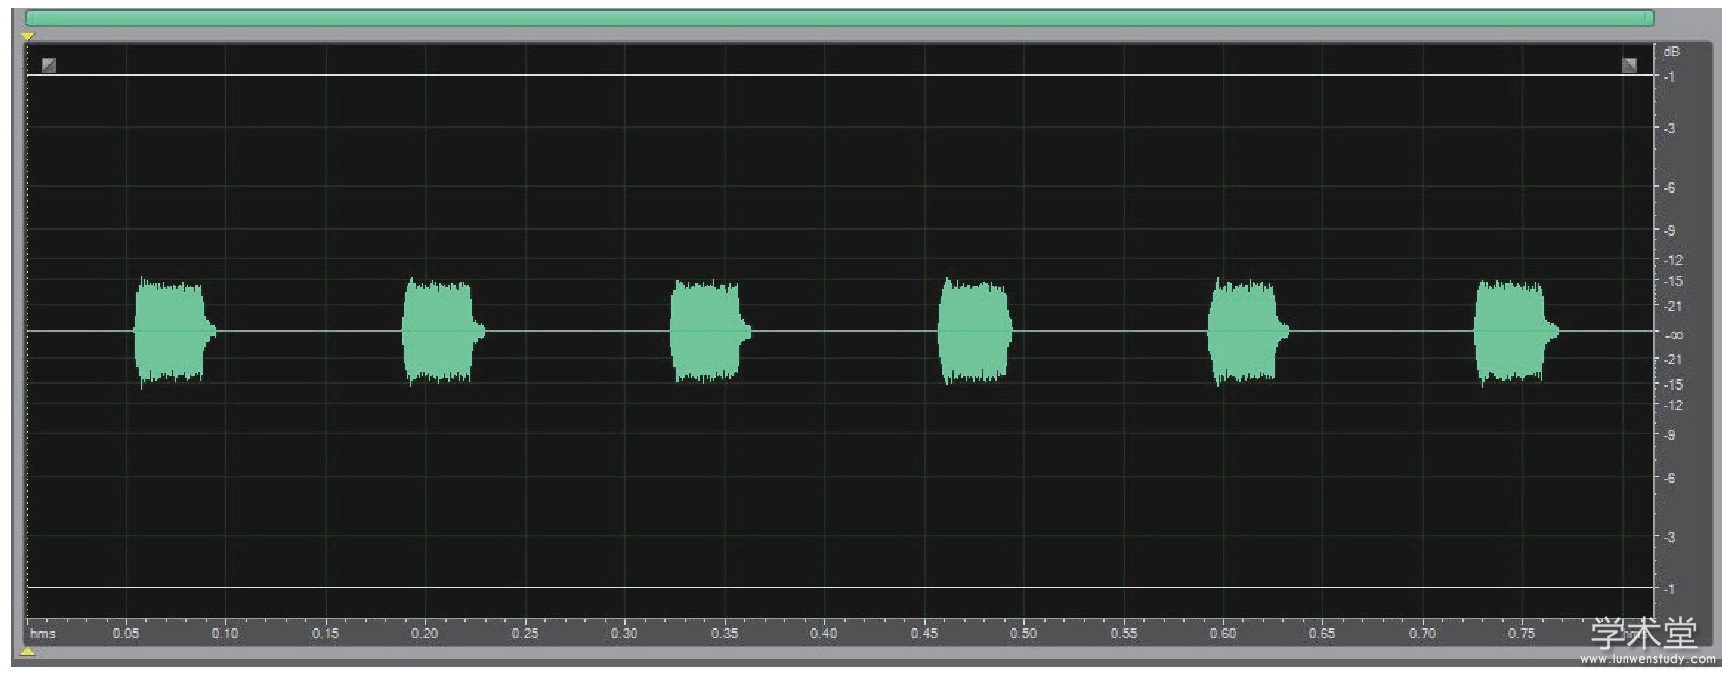
Task: Click the green horizontal zoom bar above the waveform
Action: point(839,18)
